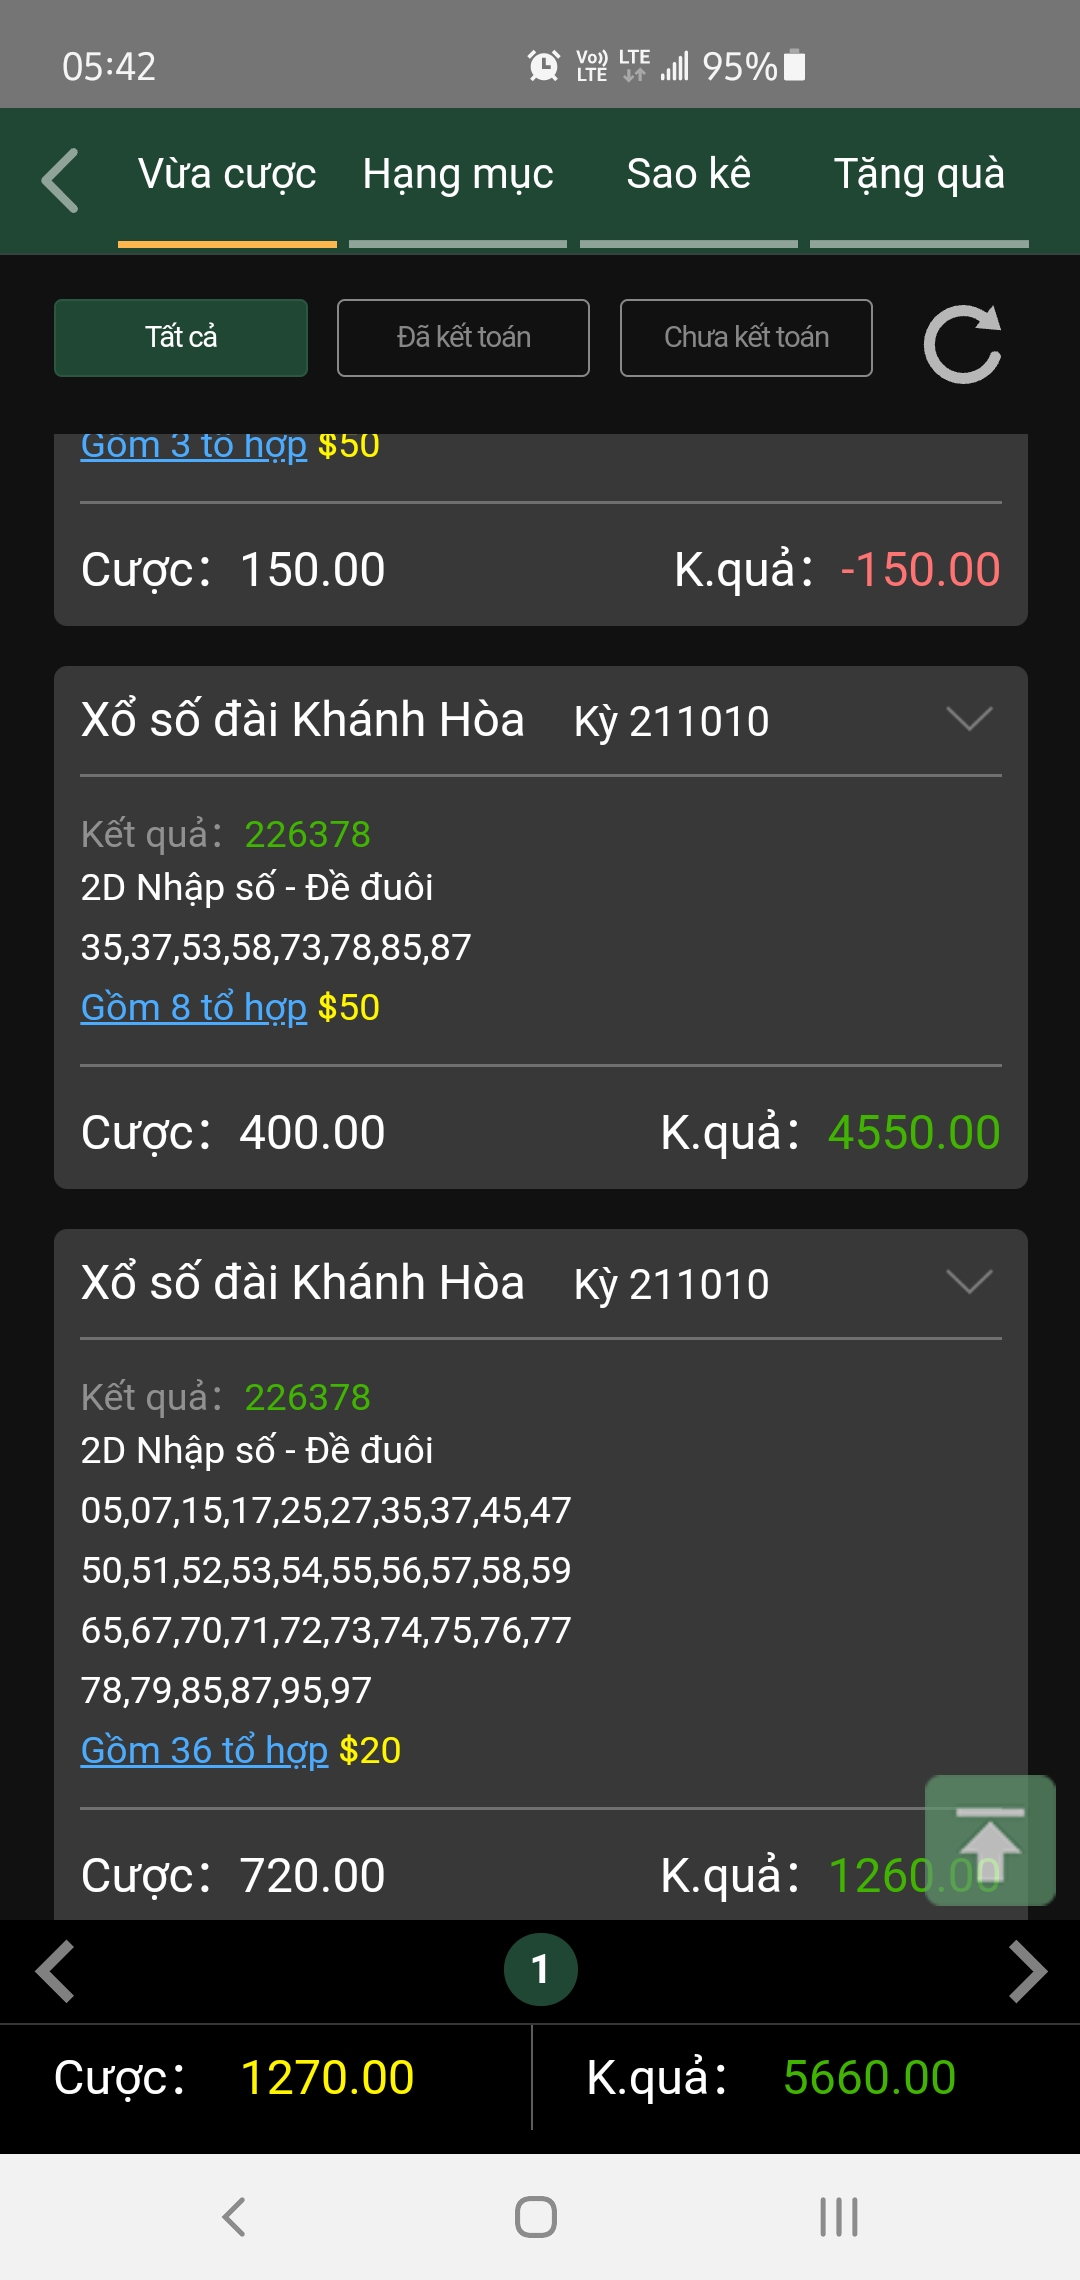Filter by Chưa kết toán

tap(746, 338)
